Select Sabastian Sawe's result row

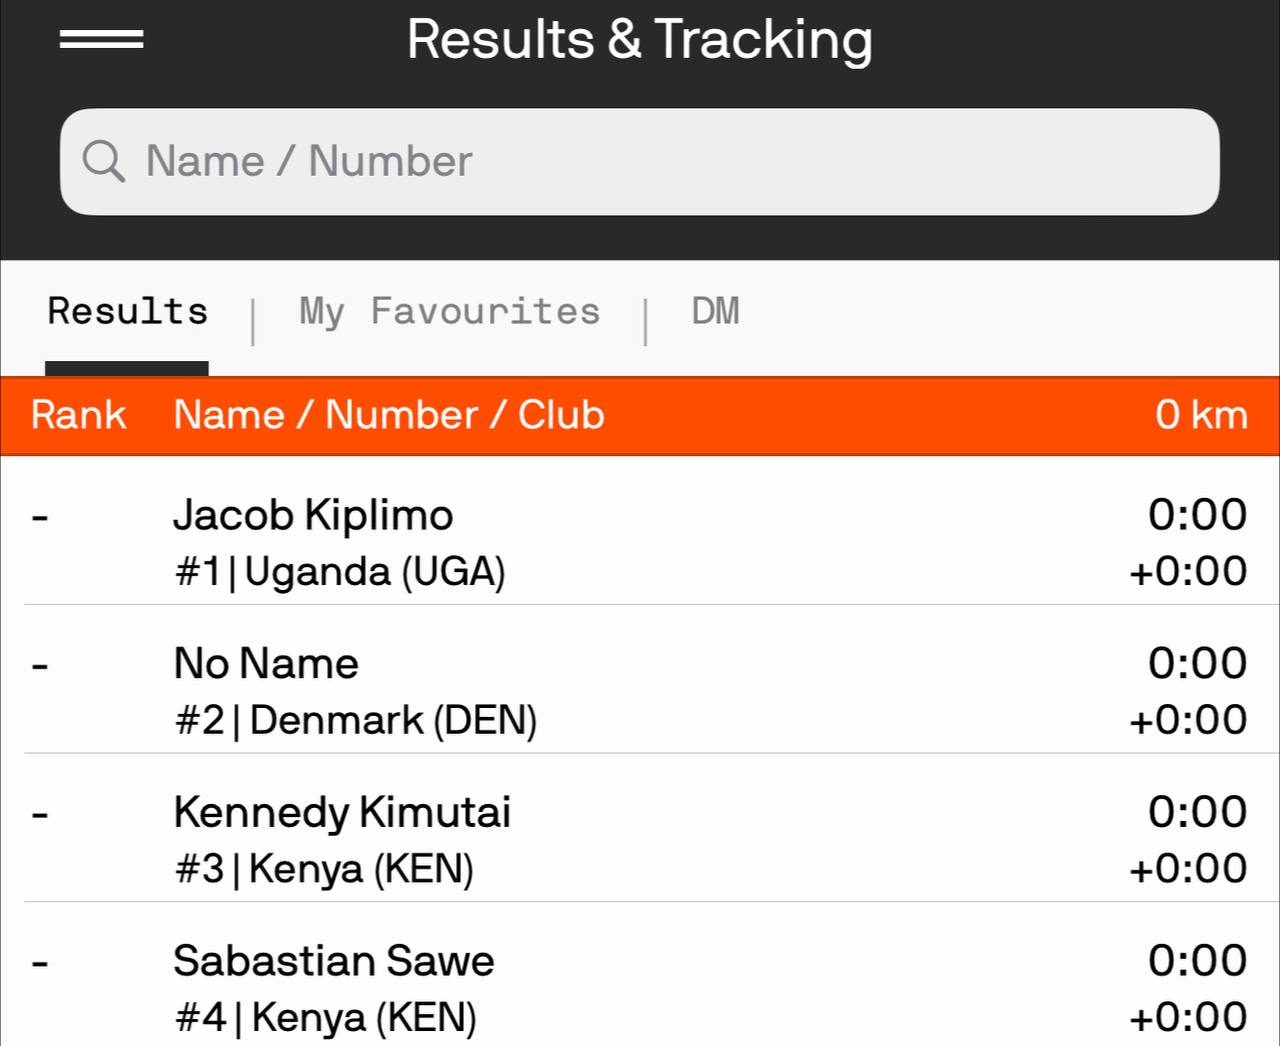(x=334, y=961)
